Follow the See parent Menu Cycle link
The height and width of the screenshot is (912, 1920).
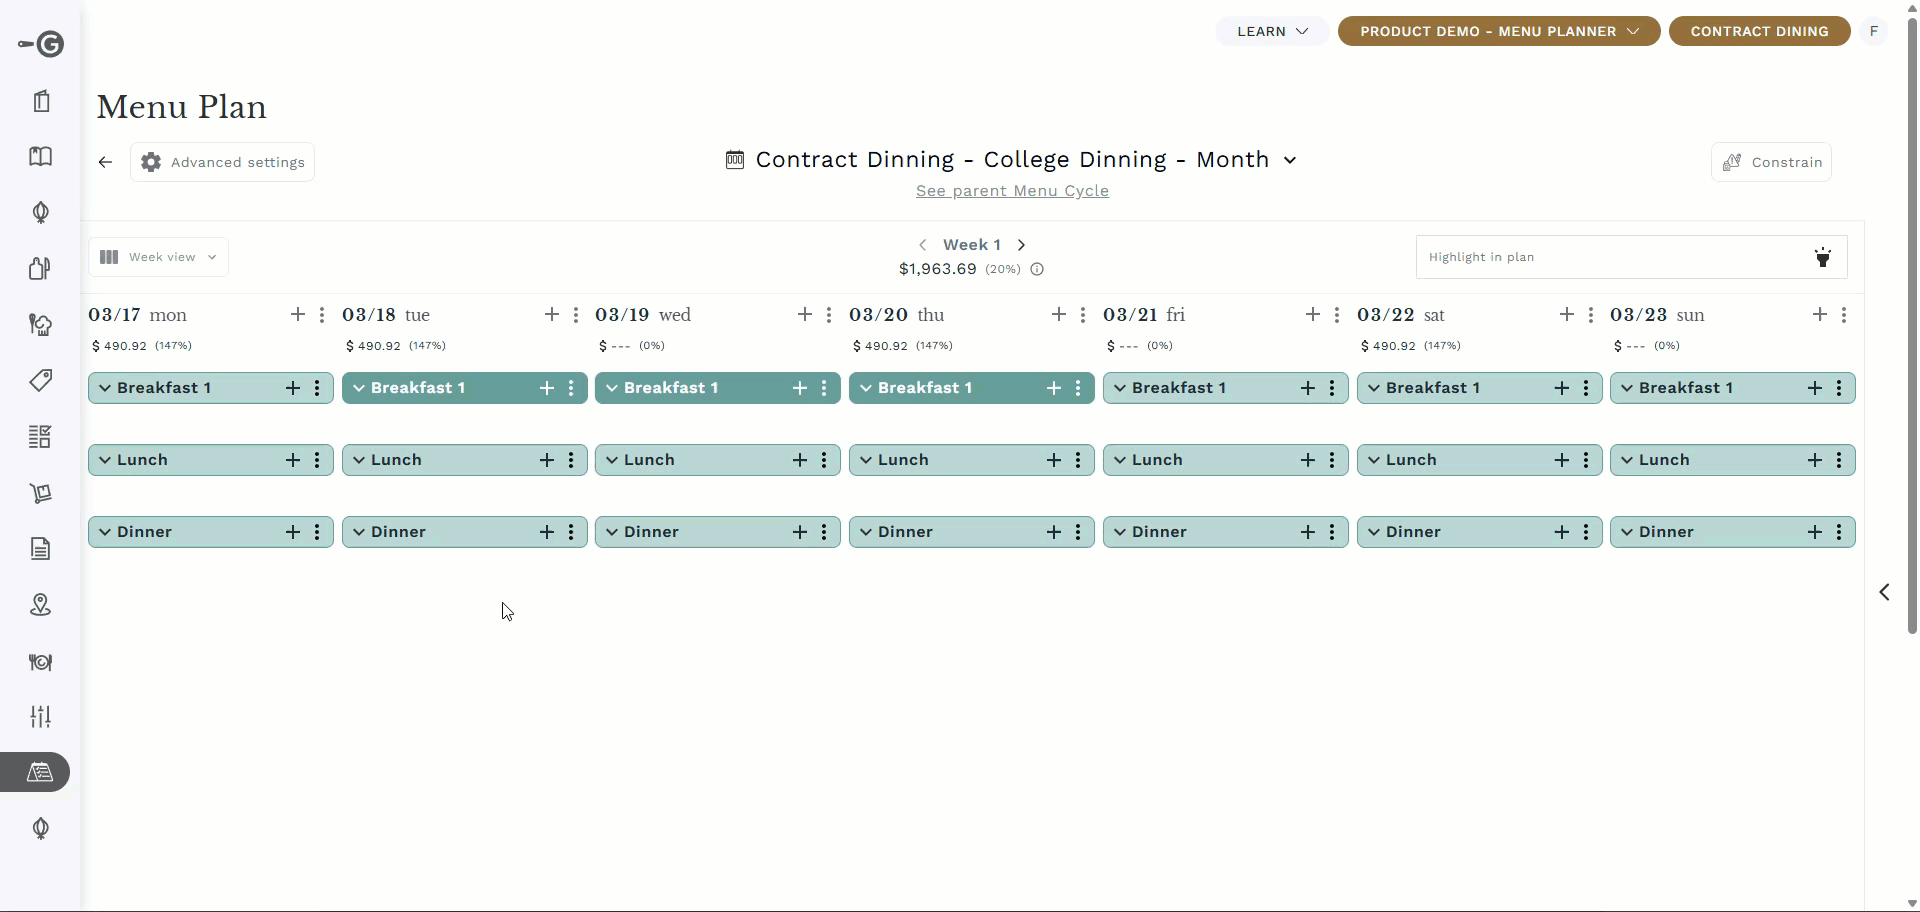pos(1012,191)
